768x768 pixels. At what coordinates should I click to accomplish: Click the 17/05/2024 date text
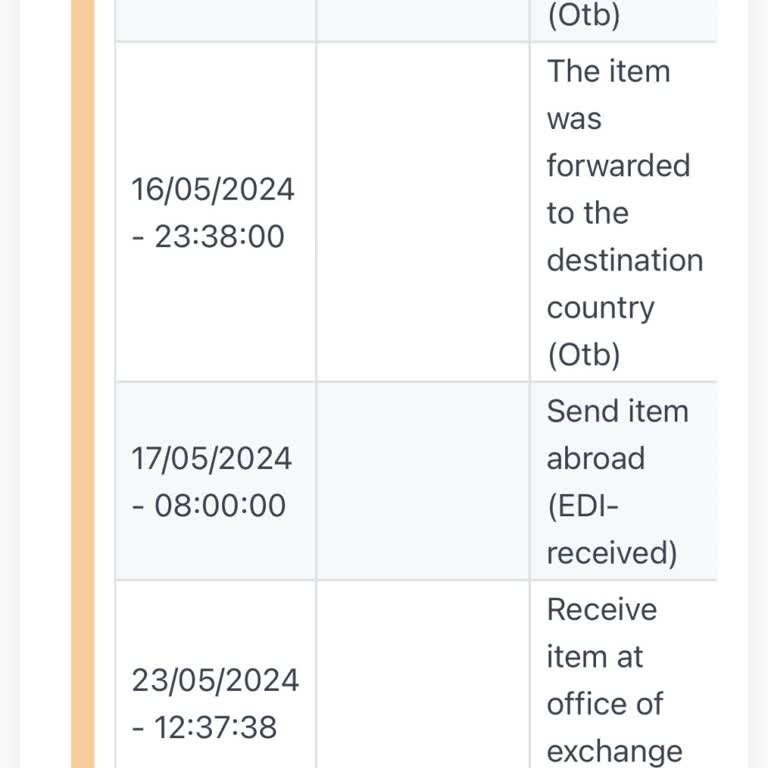[x=212, y=458]
